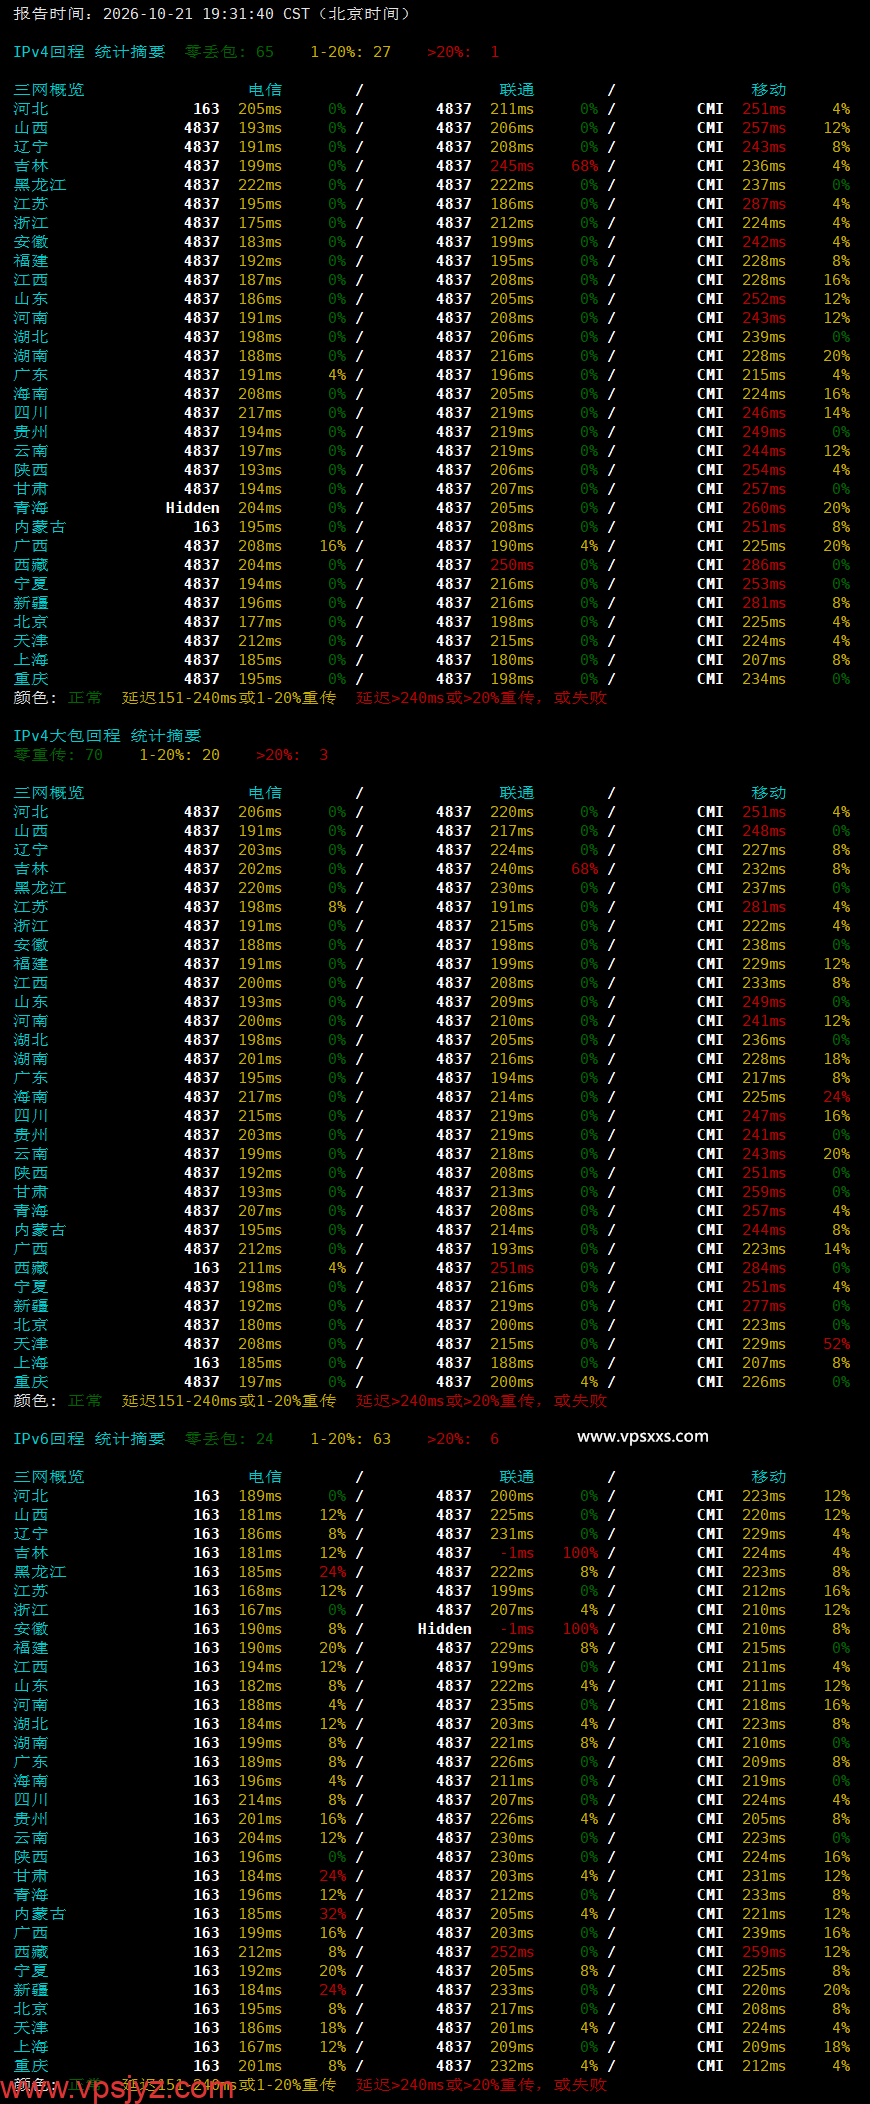The image size is (870, 2104).
Task: Click the "联通" header in the IPv4回程 table
Action: point(517,90)
